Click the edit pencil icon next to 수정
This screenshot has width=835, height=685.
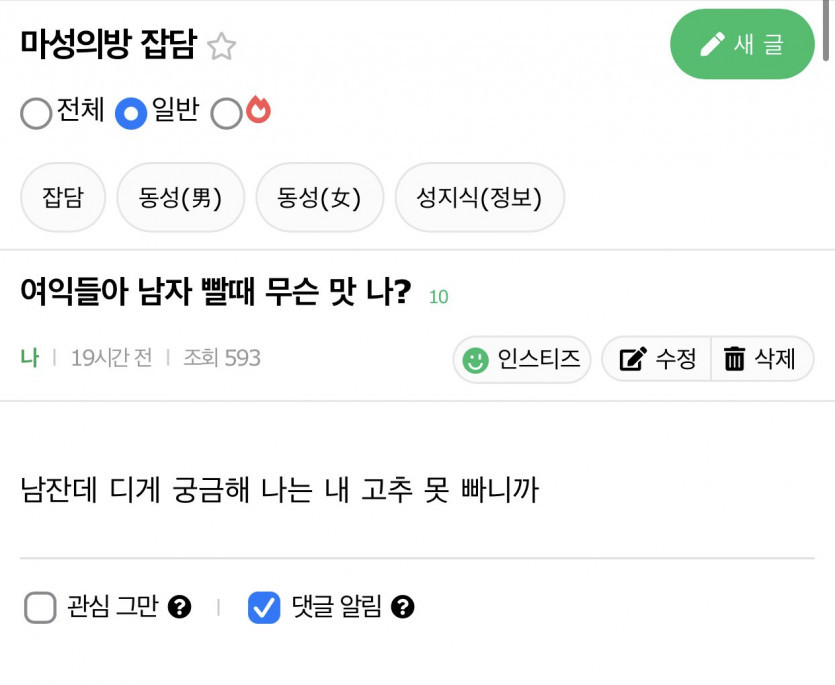632,359
